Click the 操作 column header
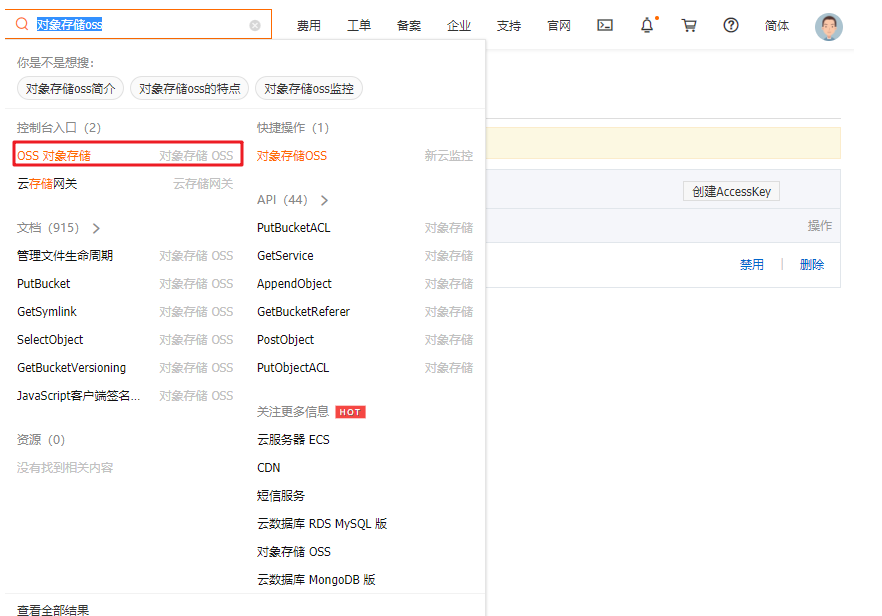 click(820, 226)
